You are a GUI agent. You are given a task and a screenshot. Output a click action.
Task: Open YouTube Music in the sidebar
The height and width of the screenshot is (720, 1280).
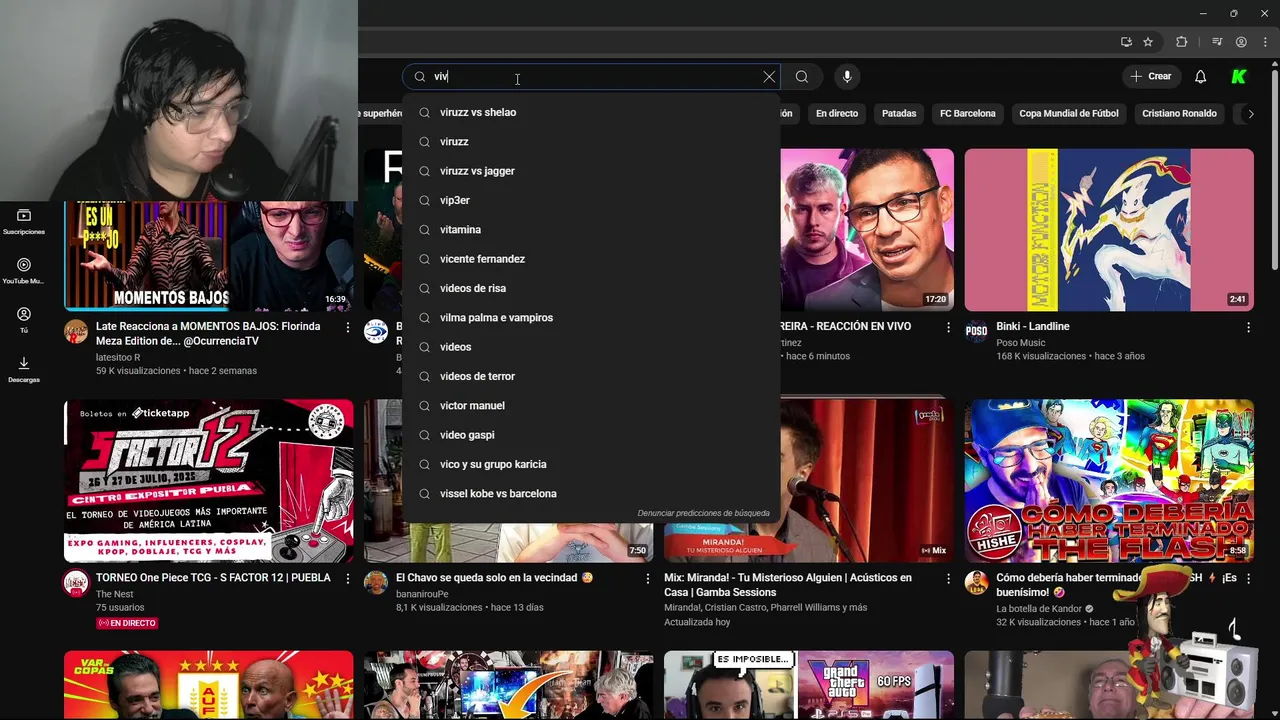pos(24,271)
